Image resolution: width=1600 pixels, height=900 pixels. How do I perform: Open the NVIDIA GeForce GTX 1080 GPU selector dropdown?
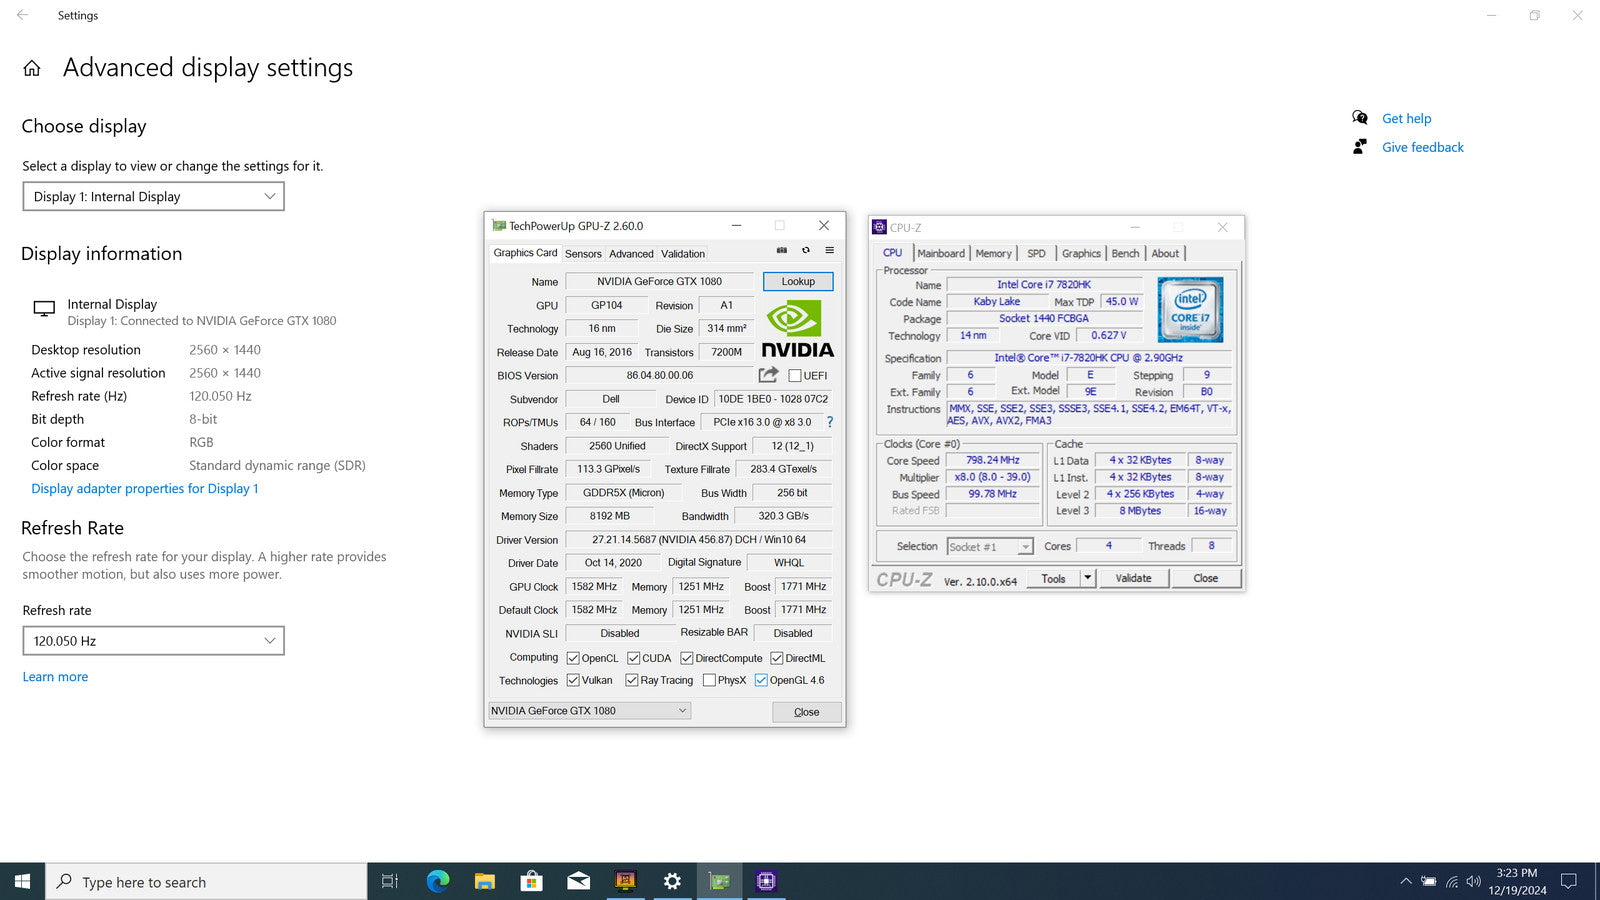[589, 711]
